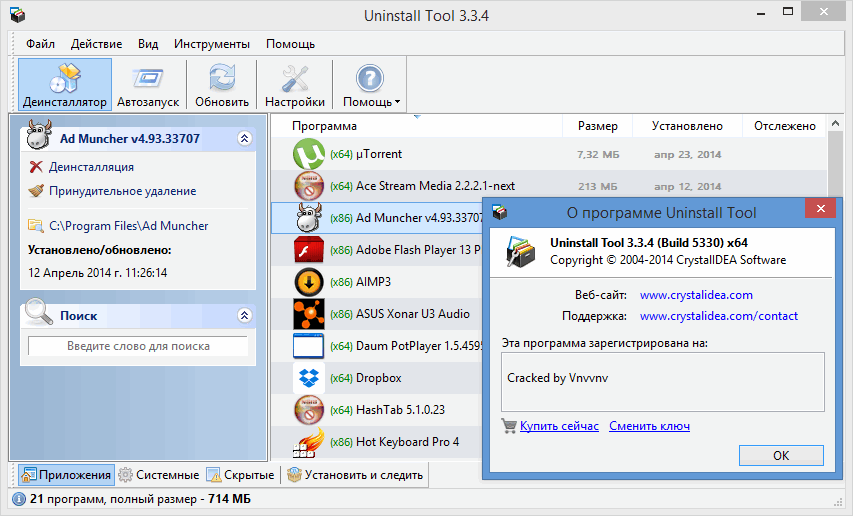Click the AIMP3 orange icon
This screenshot has height=516, width=853.
[x=308, y=282]
